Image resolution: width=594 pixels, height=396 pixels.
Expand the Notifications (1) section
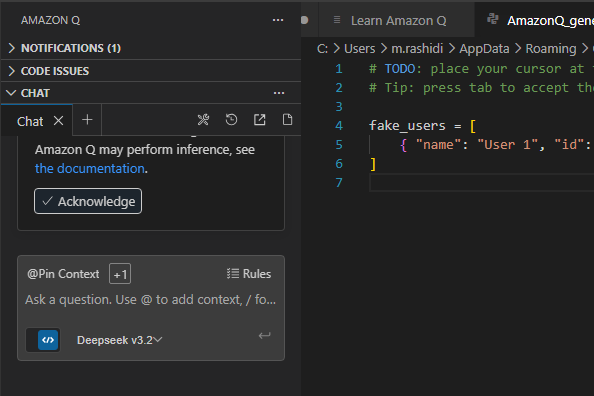coord(151,48)
